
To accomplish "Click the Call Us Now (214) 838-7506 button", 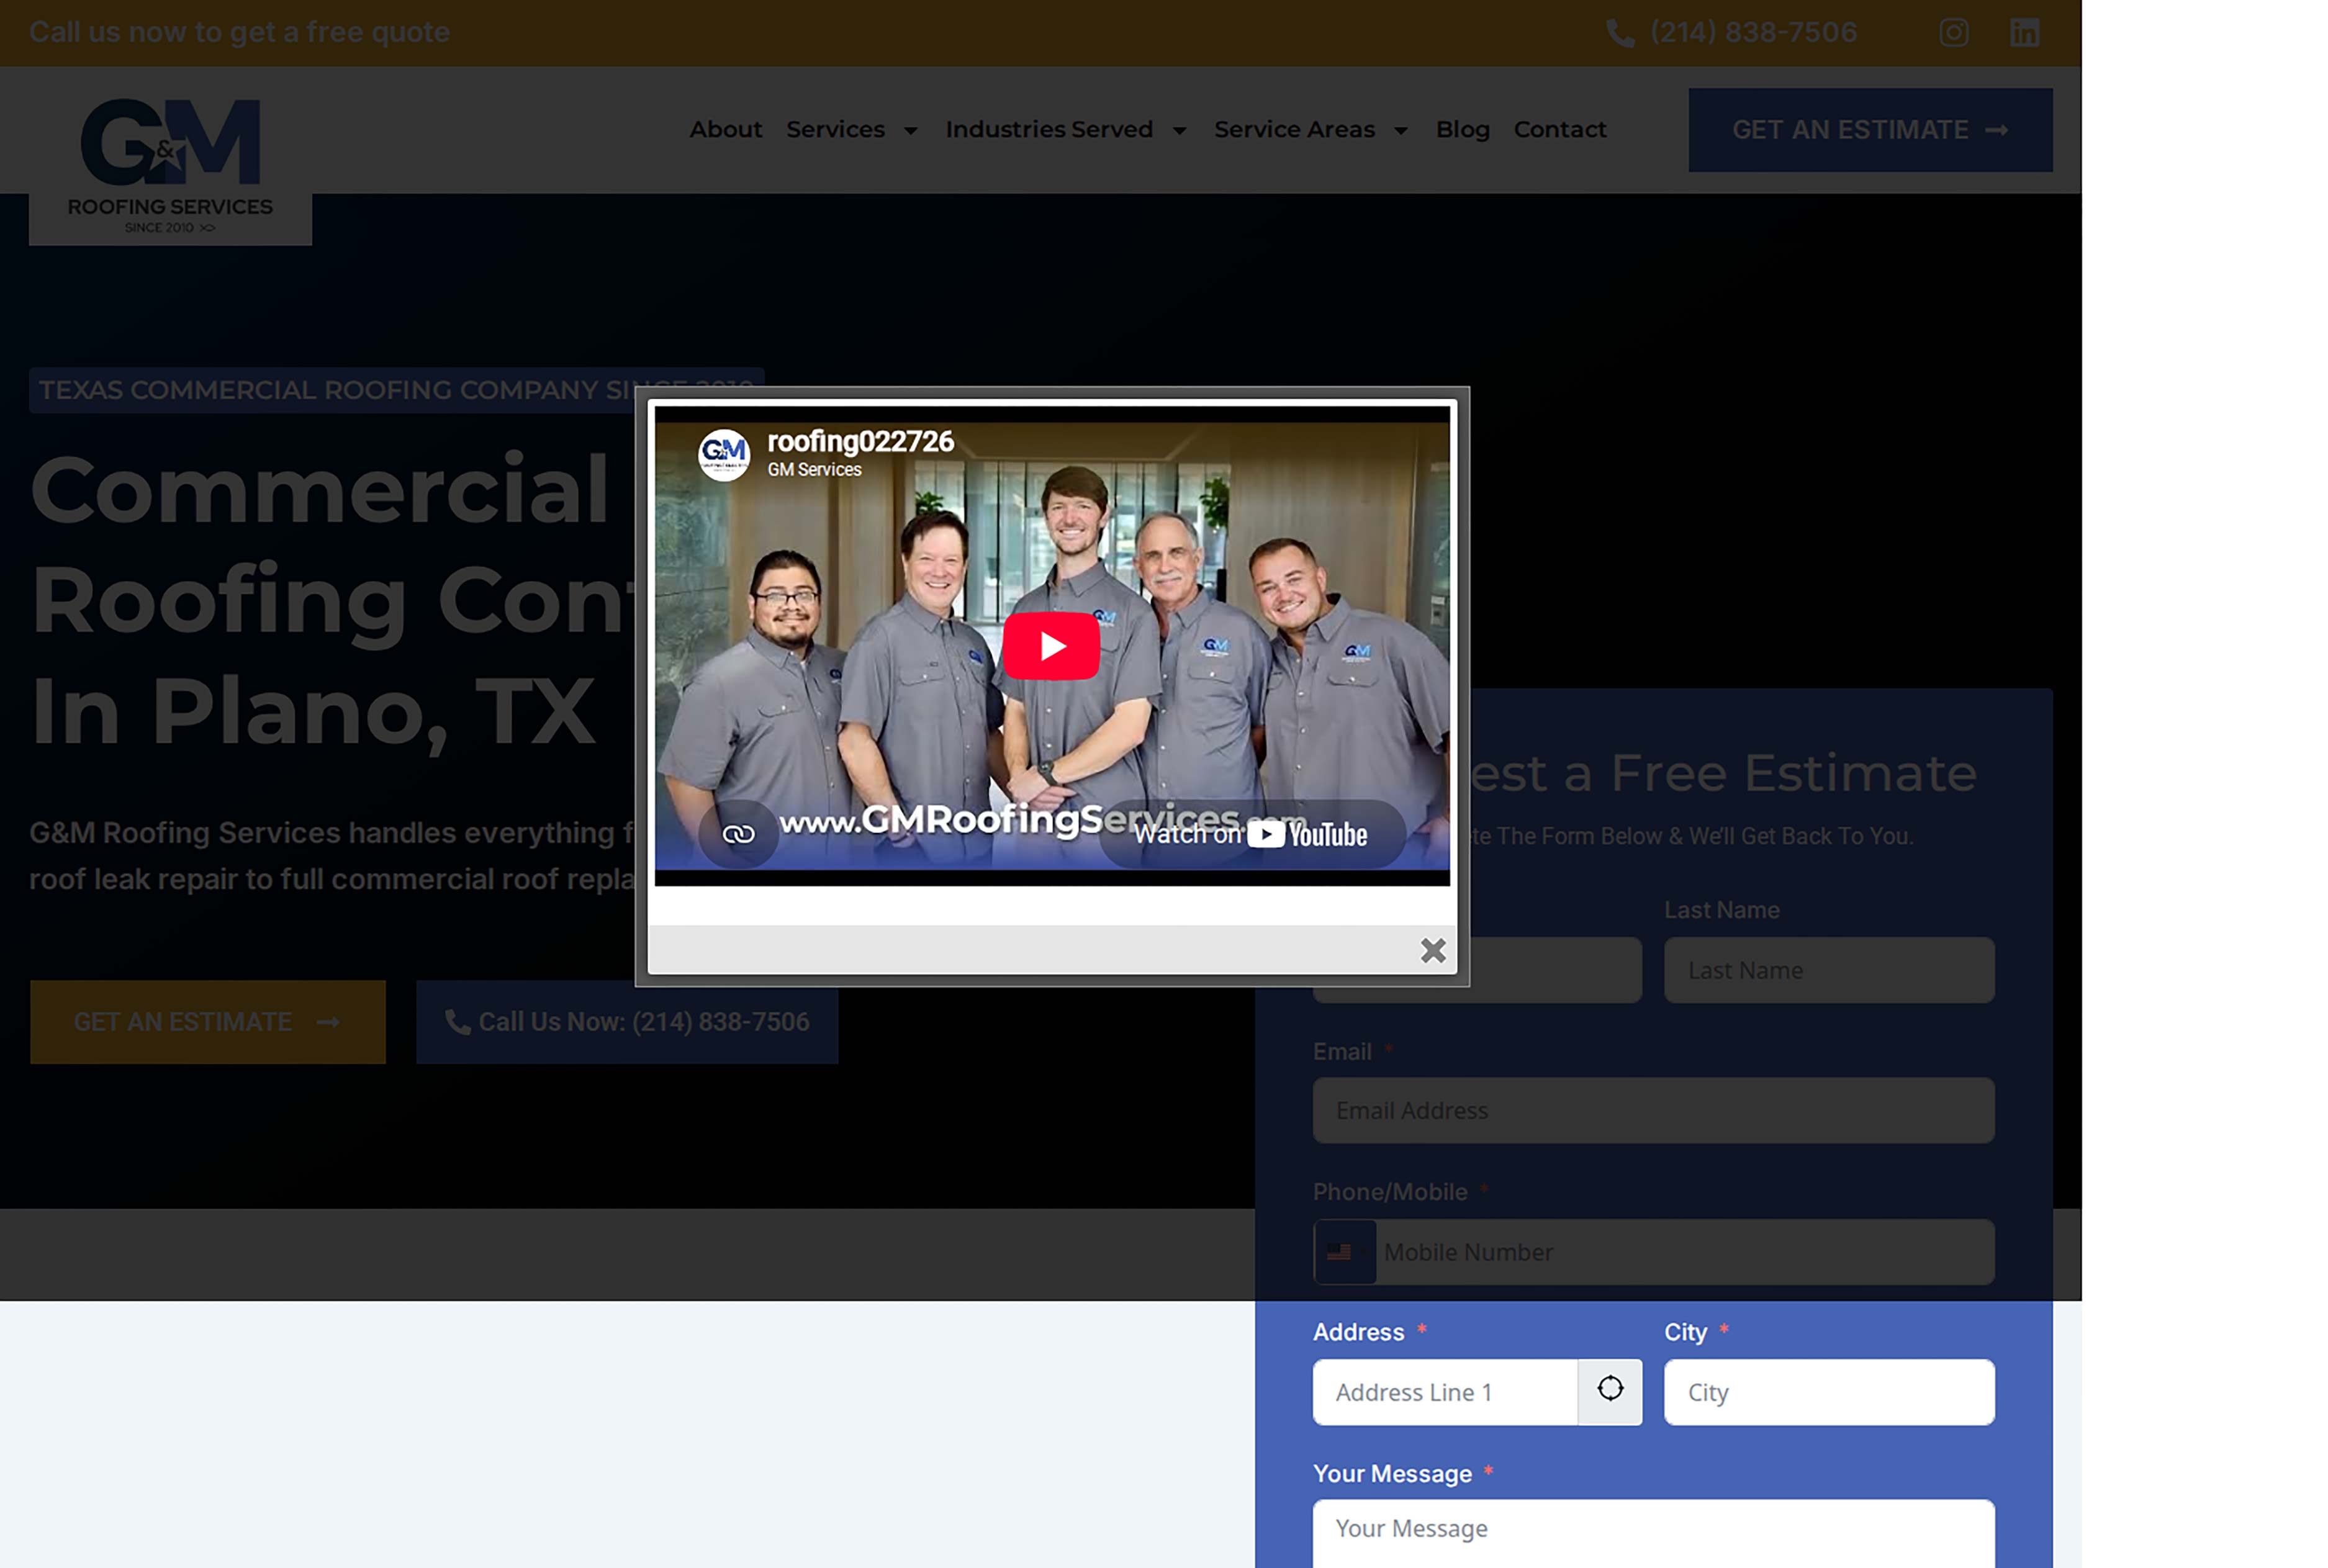I will [626, 1021].
